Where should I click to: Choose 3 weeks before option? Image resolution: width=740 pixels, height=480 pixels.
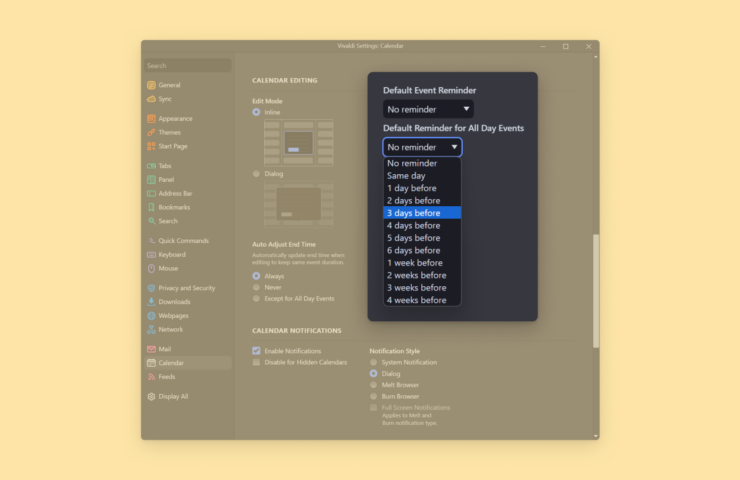point(422,287)
